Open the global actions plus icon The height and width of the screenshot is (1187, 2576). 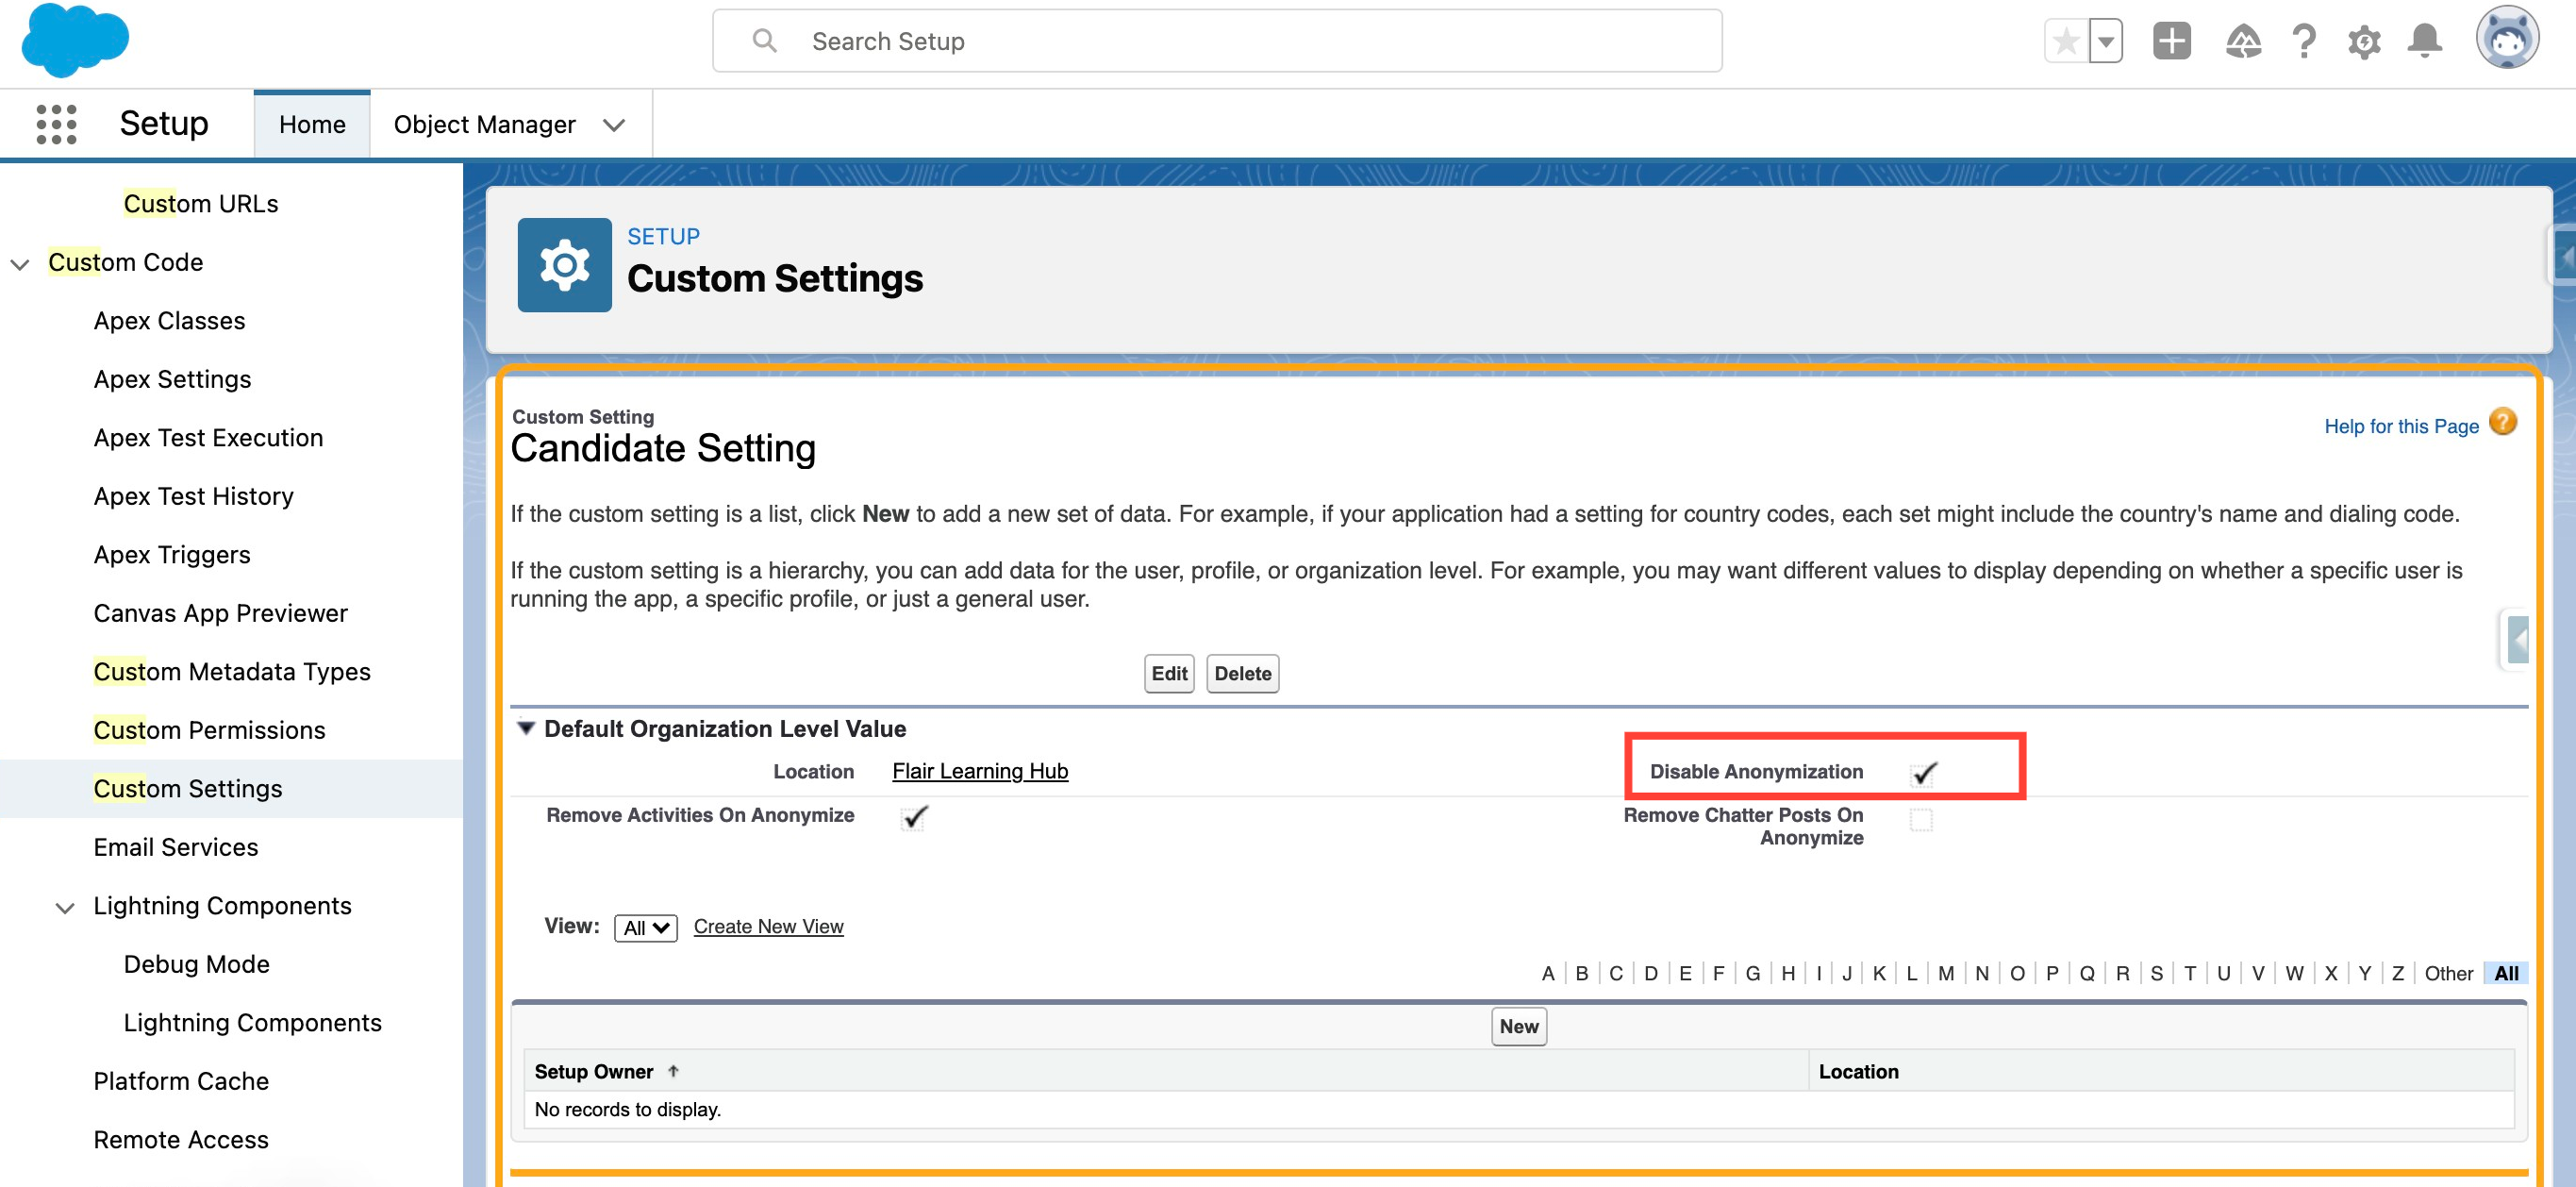tap(2171, 42)
